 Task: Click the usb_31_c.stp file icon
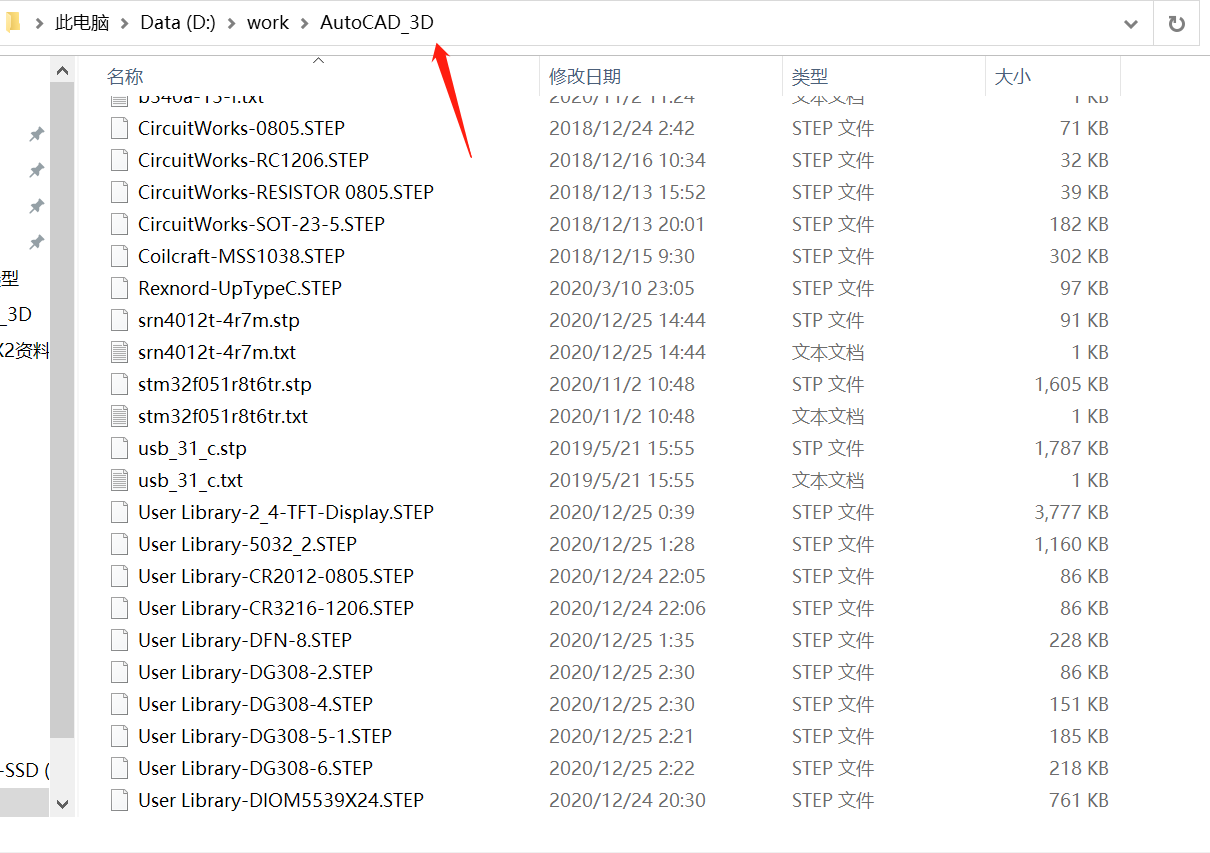pyautogui.click(x=120, y=448)
